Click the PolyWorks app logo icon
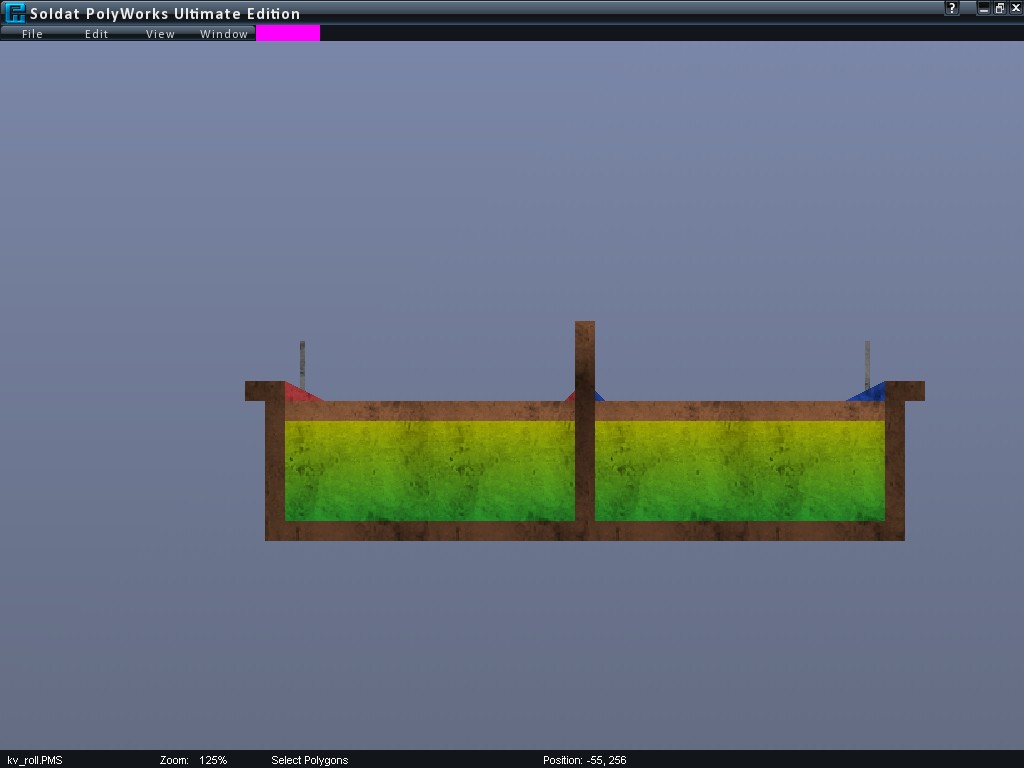Image resolution: width=1024 pixels, height=768 pixels. click(14, 13)
